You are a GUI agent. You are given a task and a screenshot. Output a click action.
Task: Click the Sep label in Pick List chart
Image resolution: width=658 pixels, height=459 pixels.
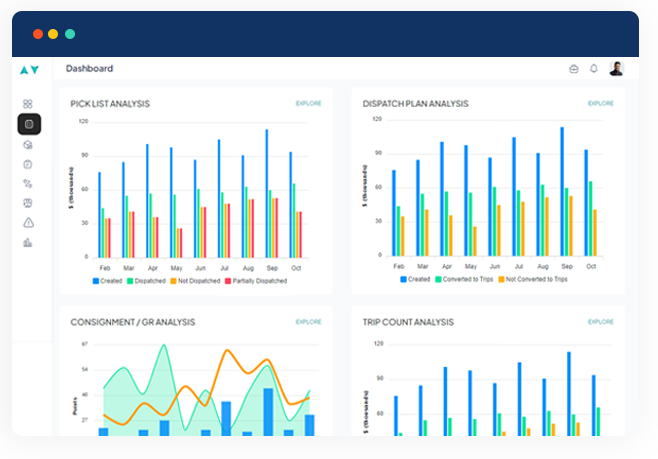pos(272,268)
